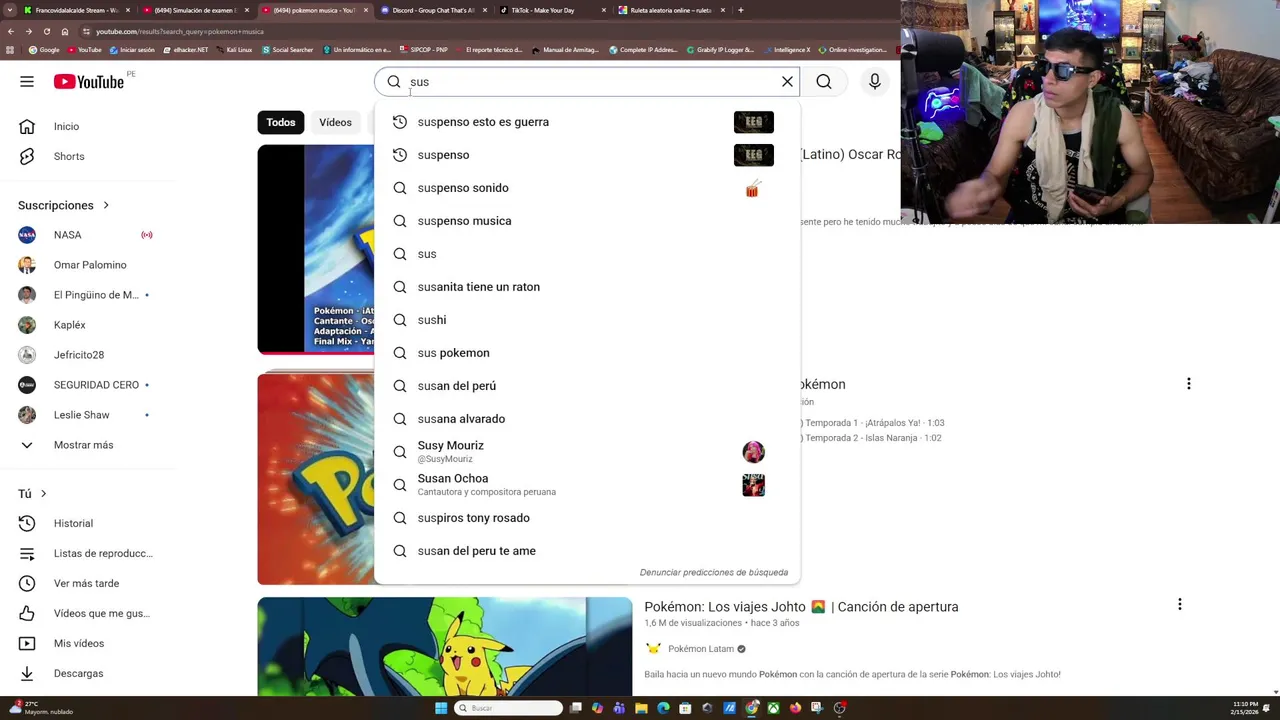Open Johto video three-dot options menu
The height and width of the screenshot is (720, 1280).
(x=1180, y=605)
